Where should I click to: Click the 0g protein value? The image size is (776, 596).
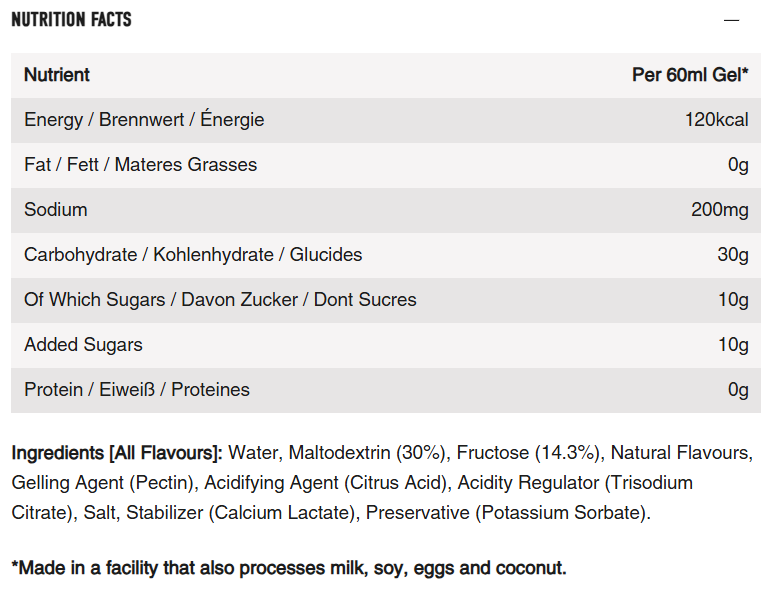pyautogui.click(x=738, y=390)
